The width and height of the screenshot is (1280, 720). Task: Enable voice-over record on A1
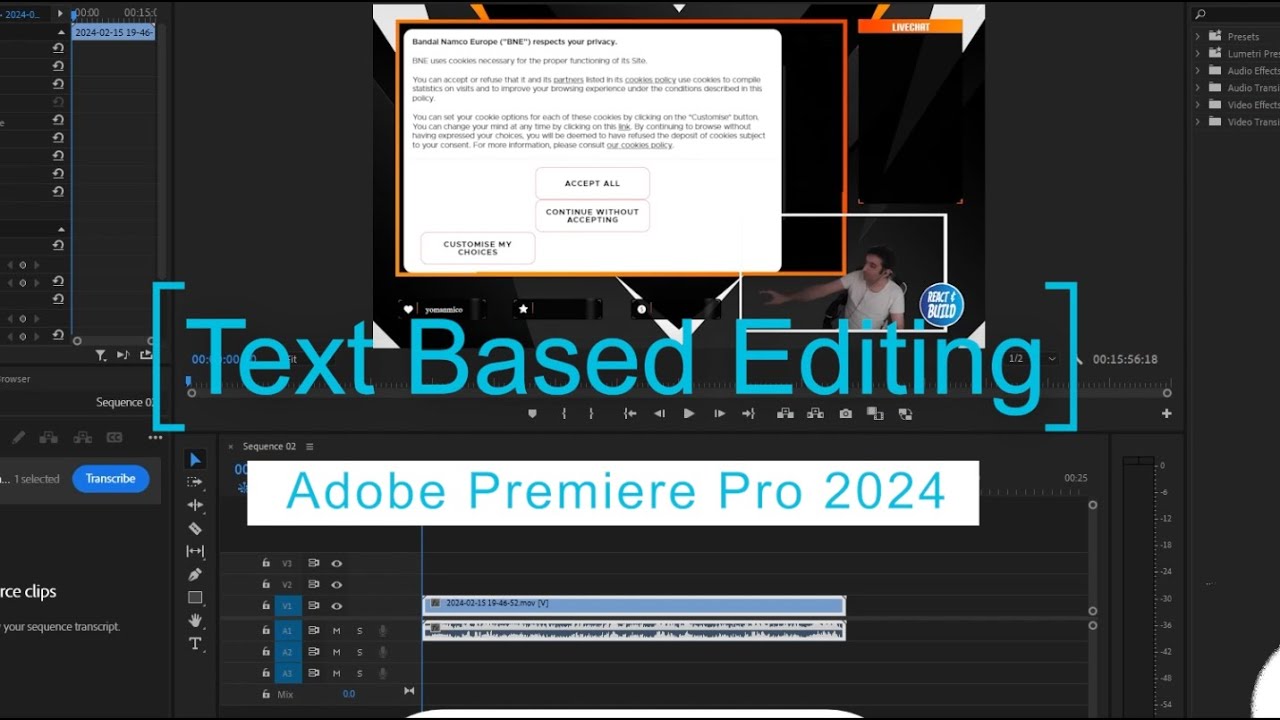[382, 631]
